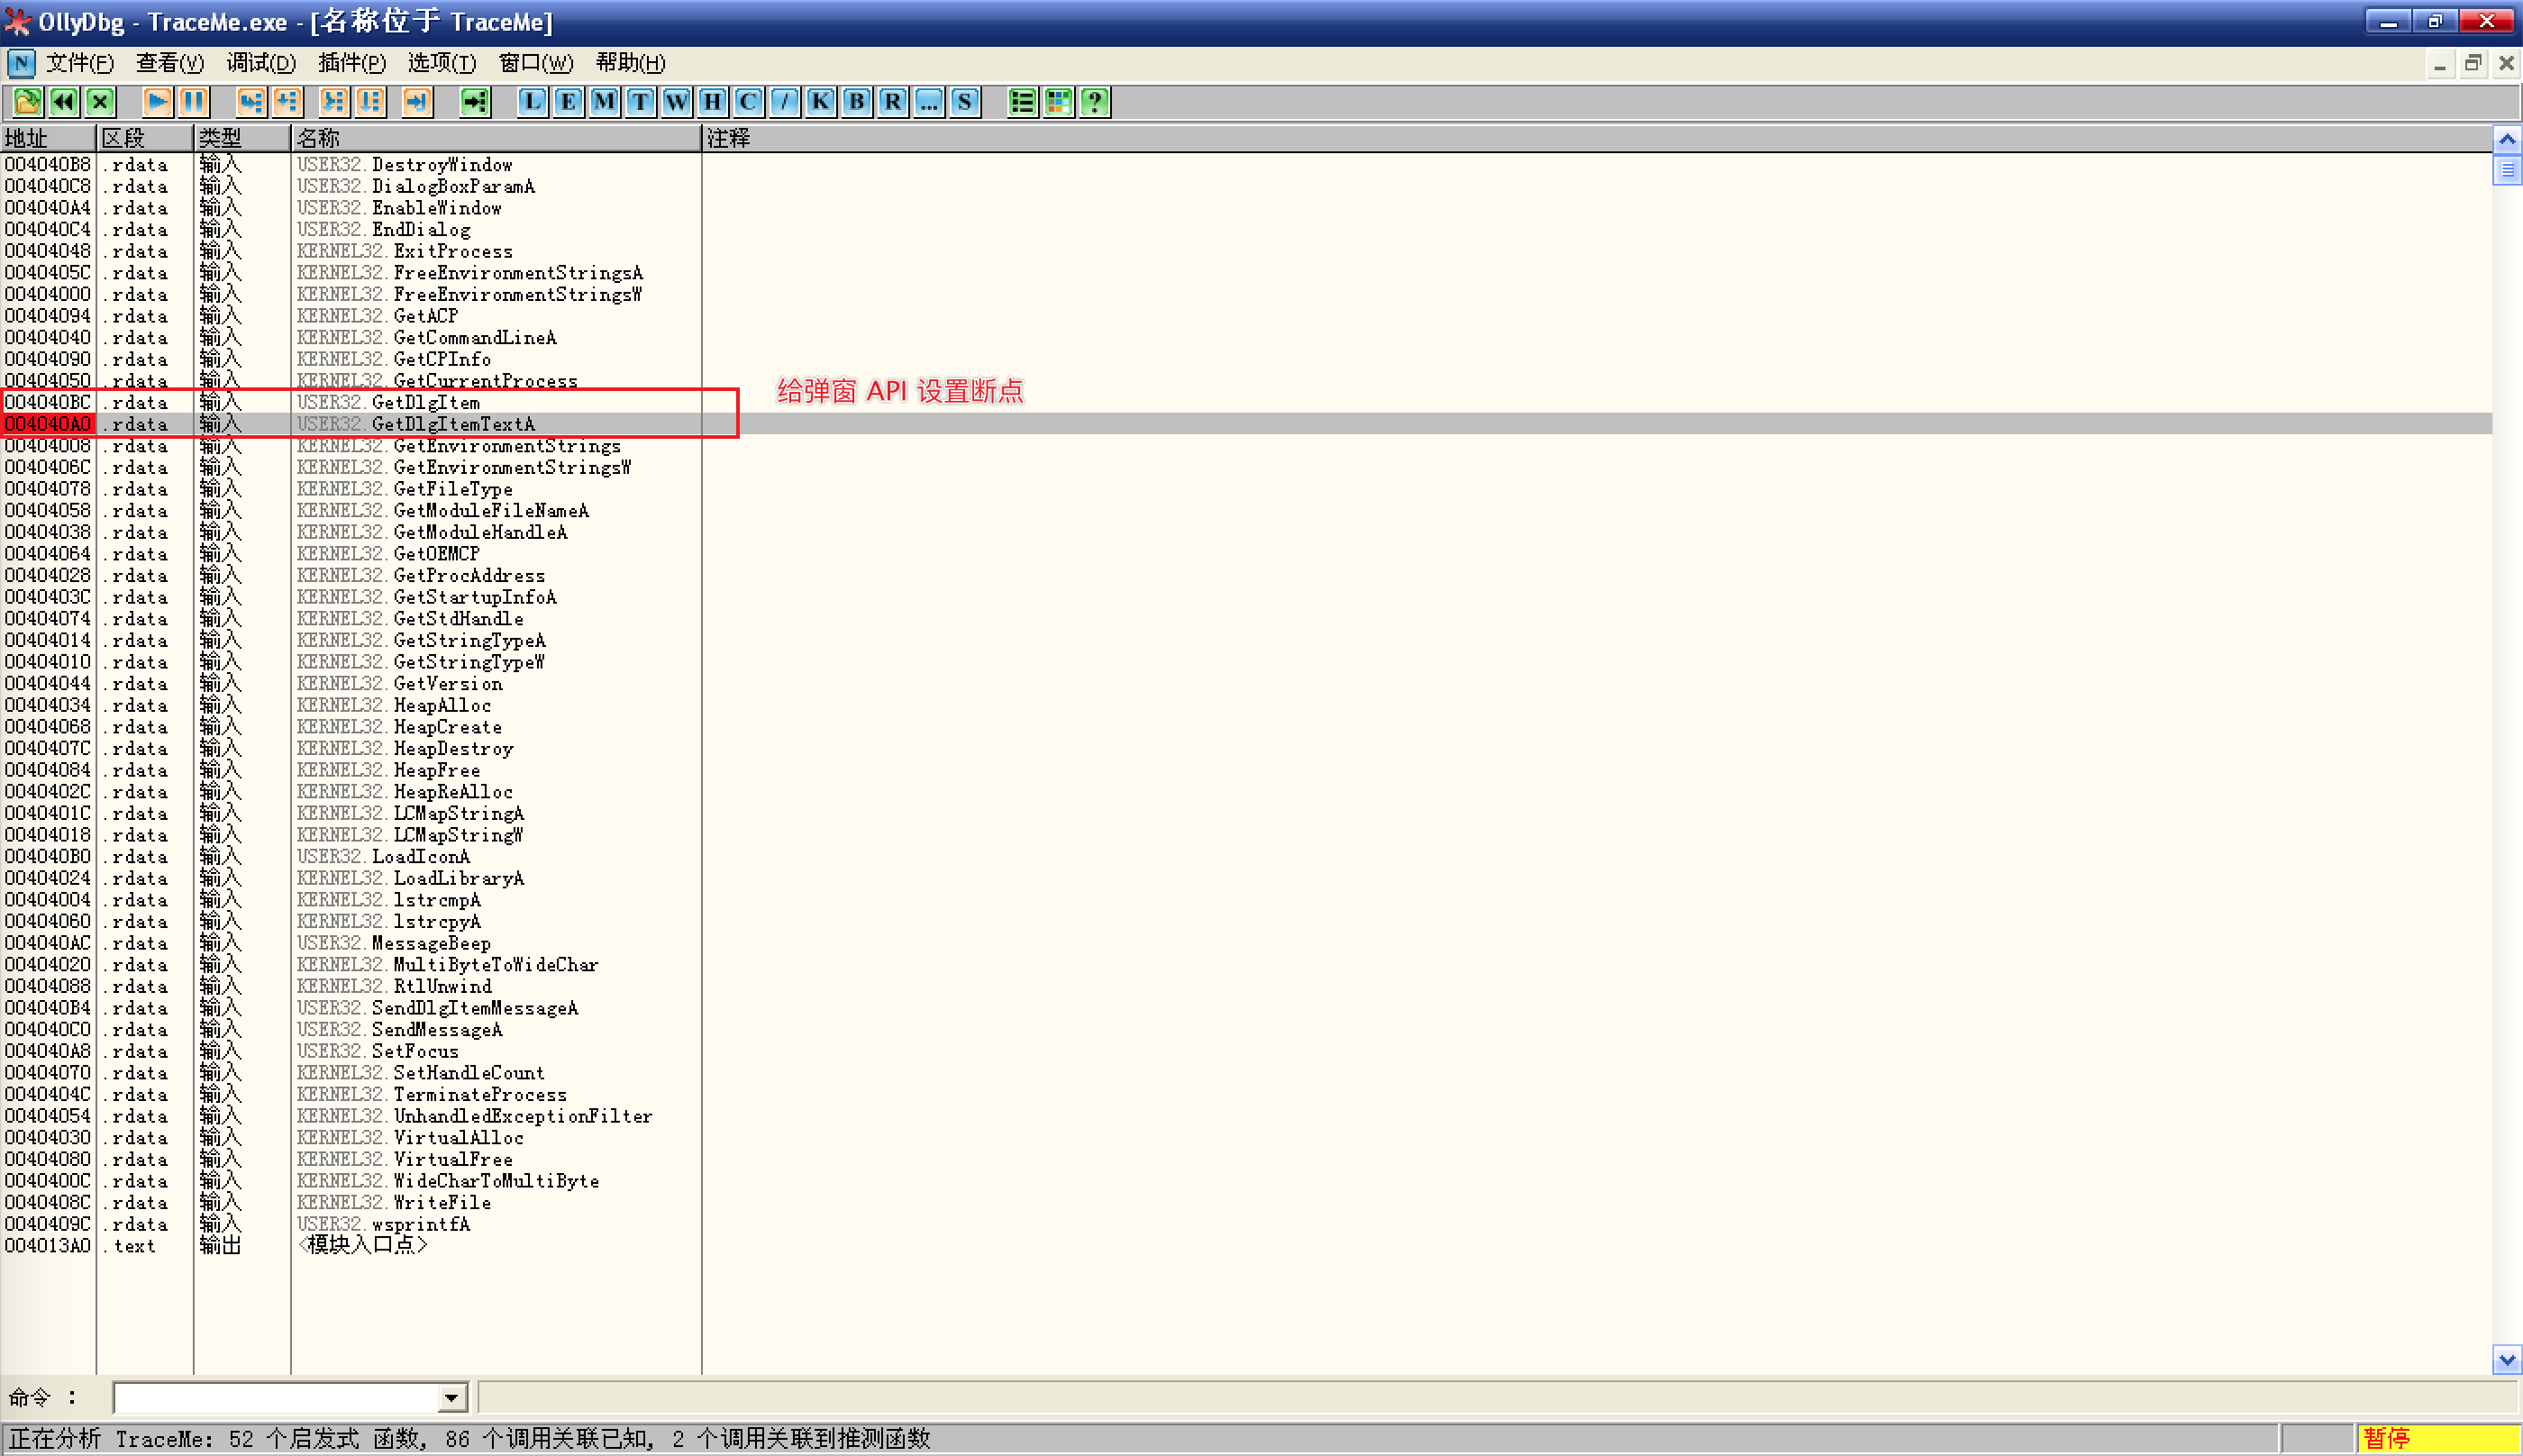Select the USER32.GetDlgItemTextA row
Screen dimensions: 2523x1456
[x=452, y=424]
